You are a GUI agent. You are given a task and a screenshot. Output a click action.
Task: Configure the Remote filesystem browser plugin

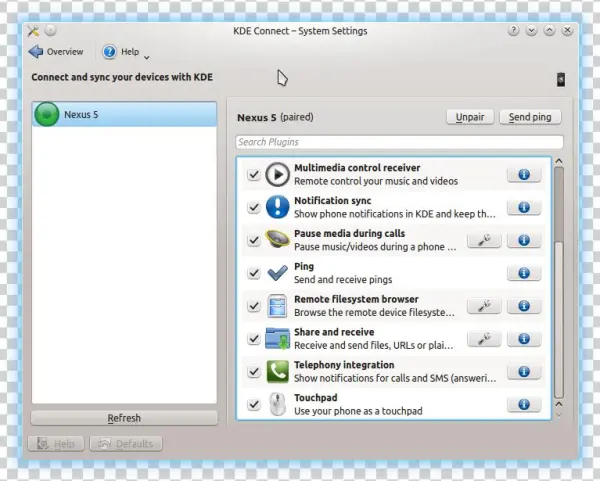[484, 306]
